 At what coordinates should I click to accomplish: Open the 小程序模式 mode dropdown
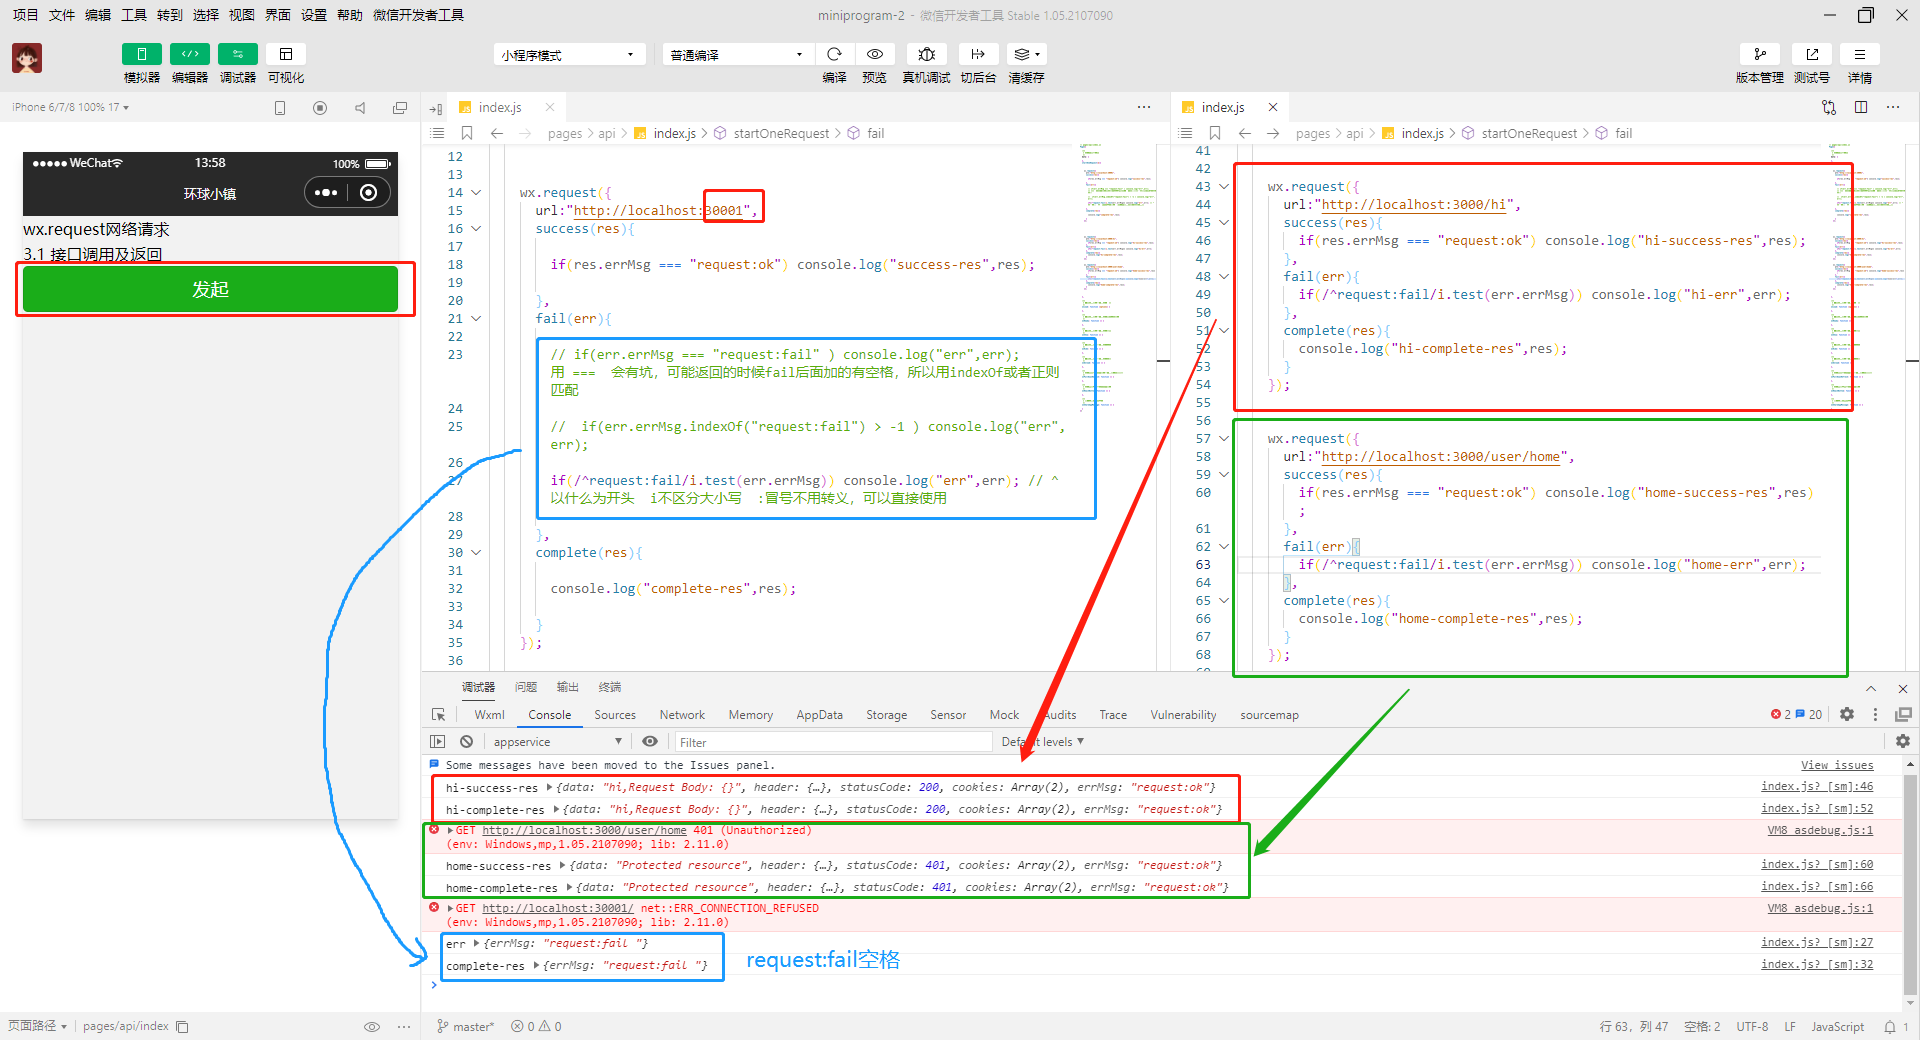pos(569,55)
